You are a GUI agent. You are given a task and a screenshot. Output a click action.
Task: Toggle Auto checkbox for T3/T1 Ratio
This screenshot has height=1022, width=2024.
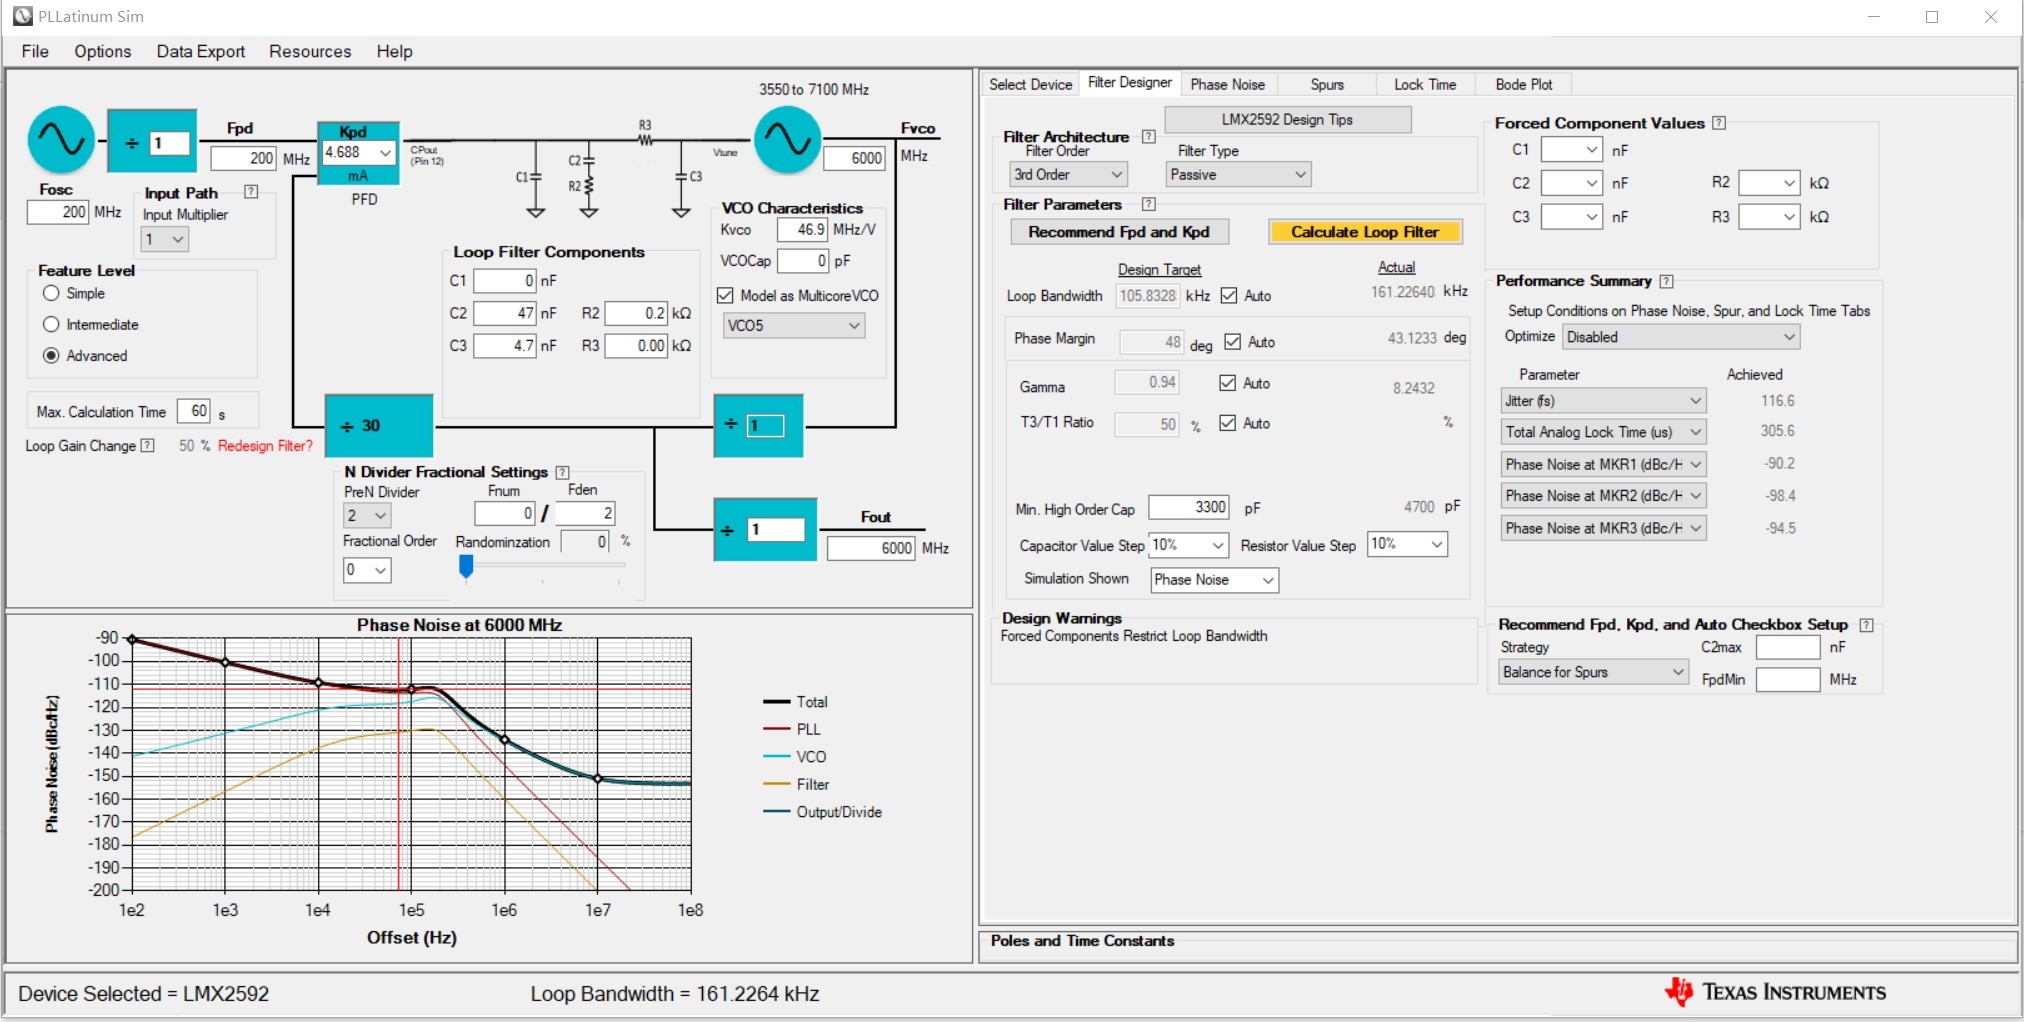(1228, 424)
